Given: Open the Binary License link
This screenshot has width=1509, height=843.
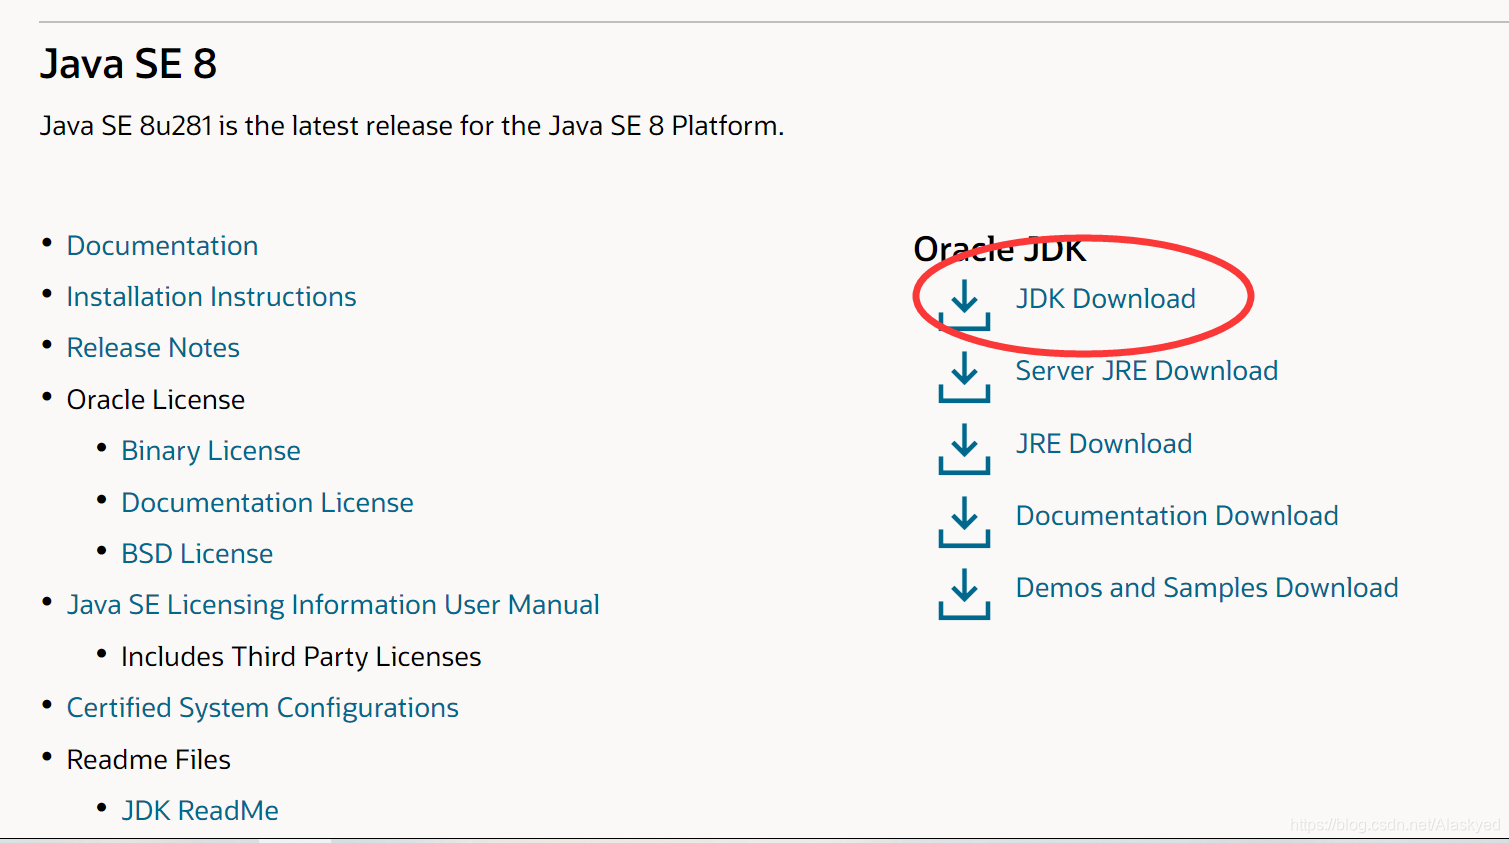Looking at the screenshot, I should coord(210,451).
